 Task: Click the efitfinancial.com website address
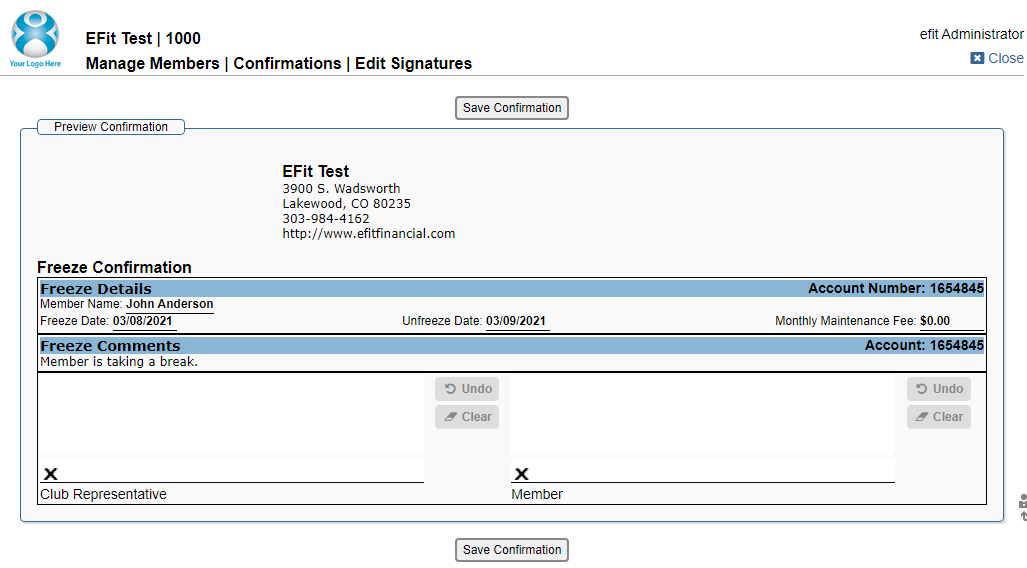click(369, 234)
